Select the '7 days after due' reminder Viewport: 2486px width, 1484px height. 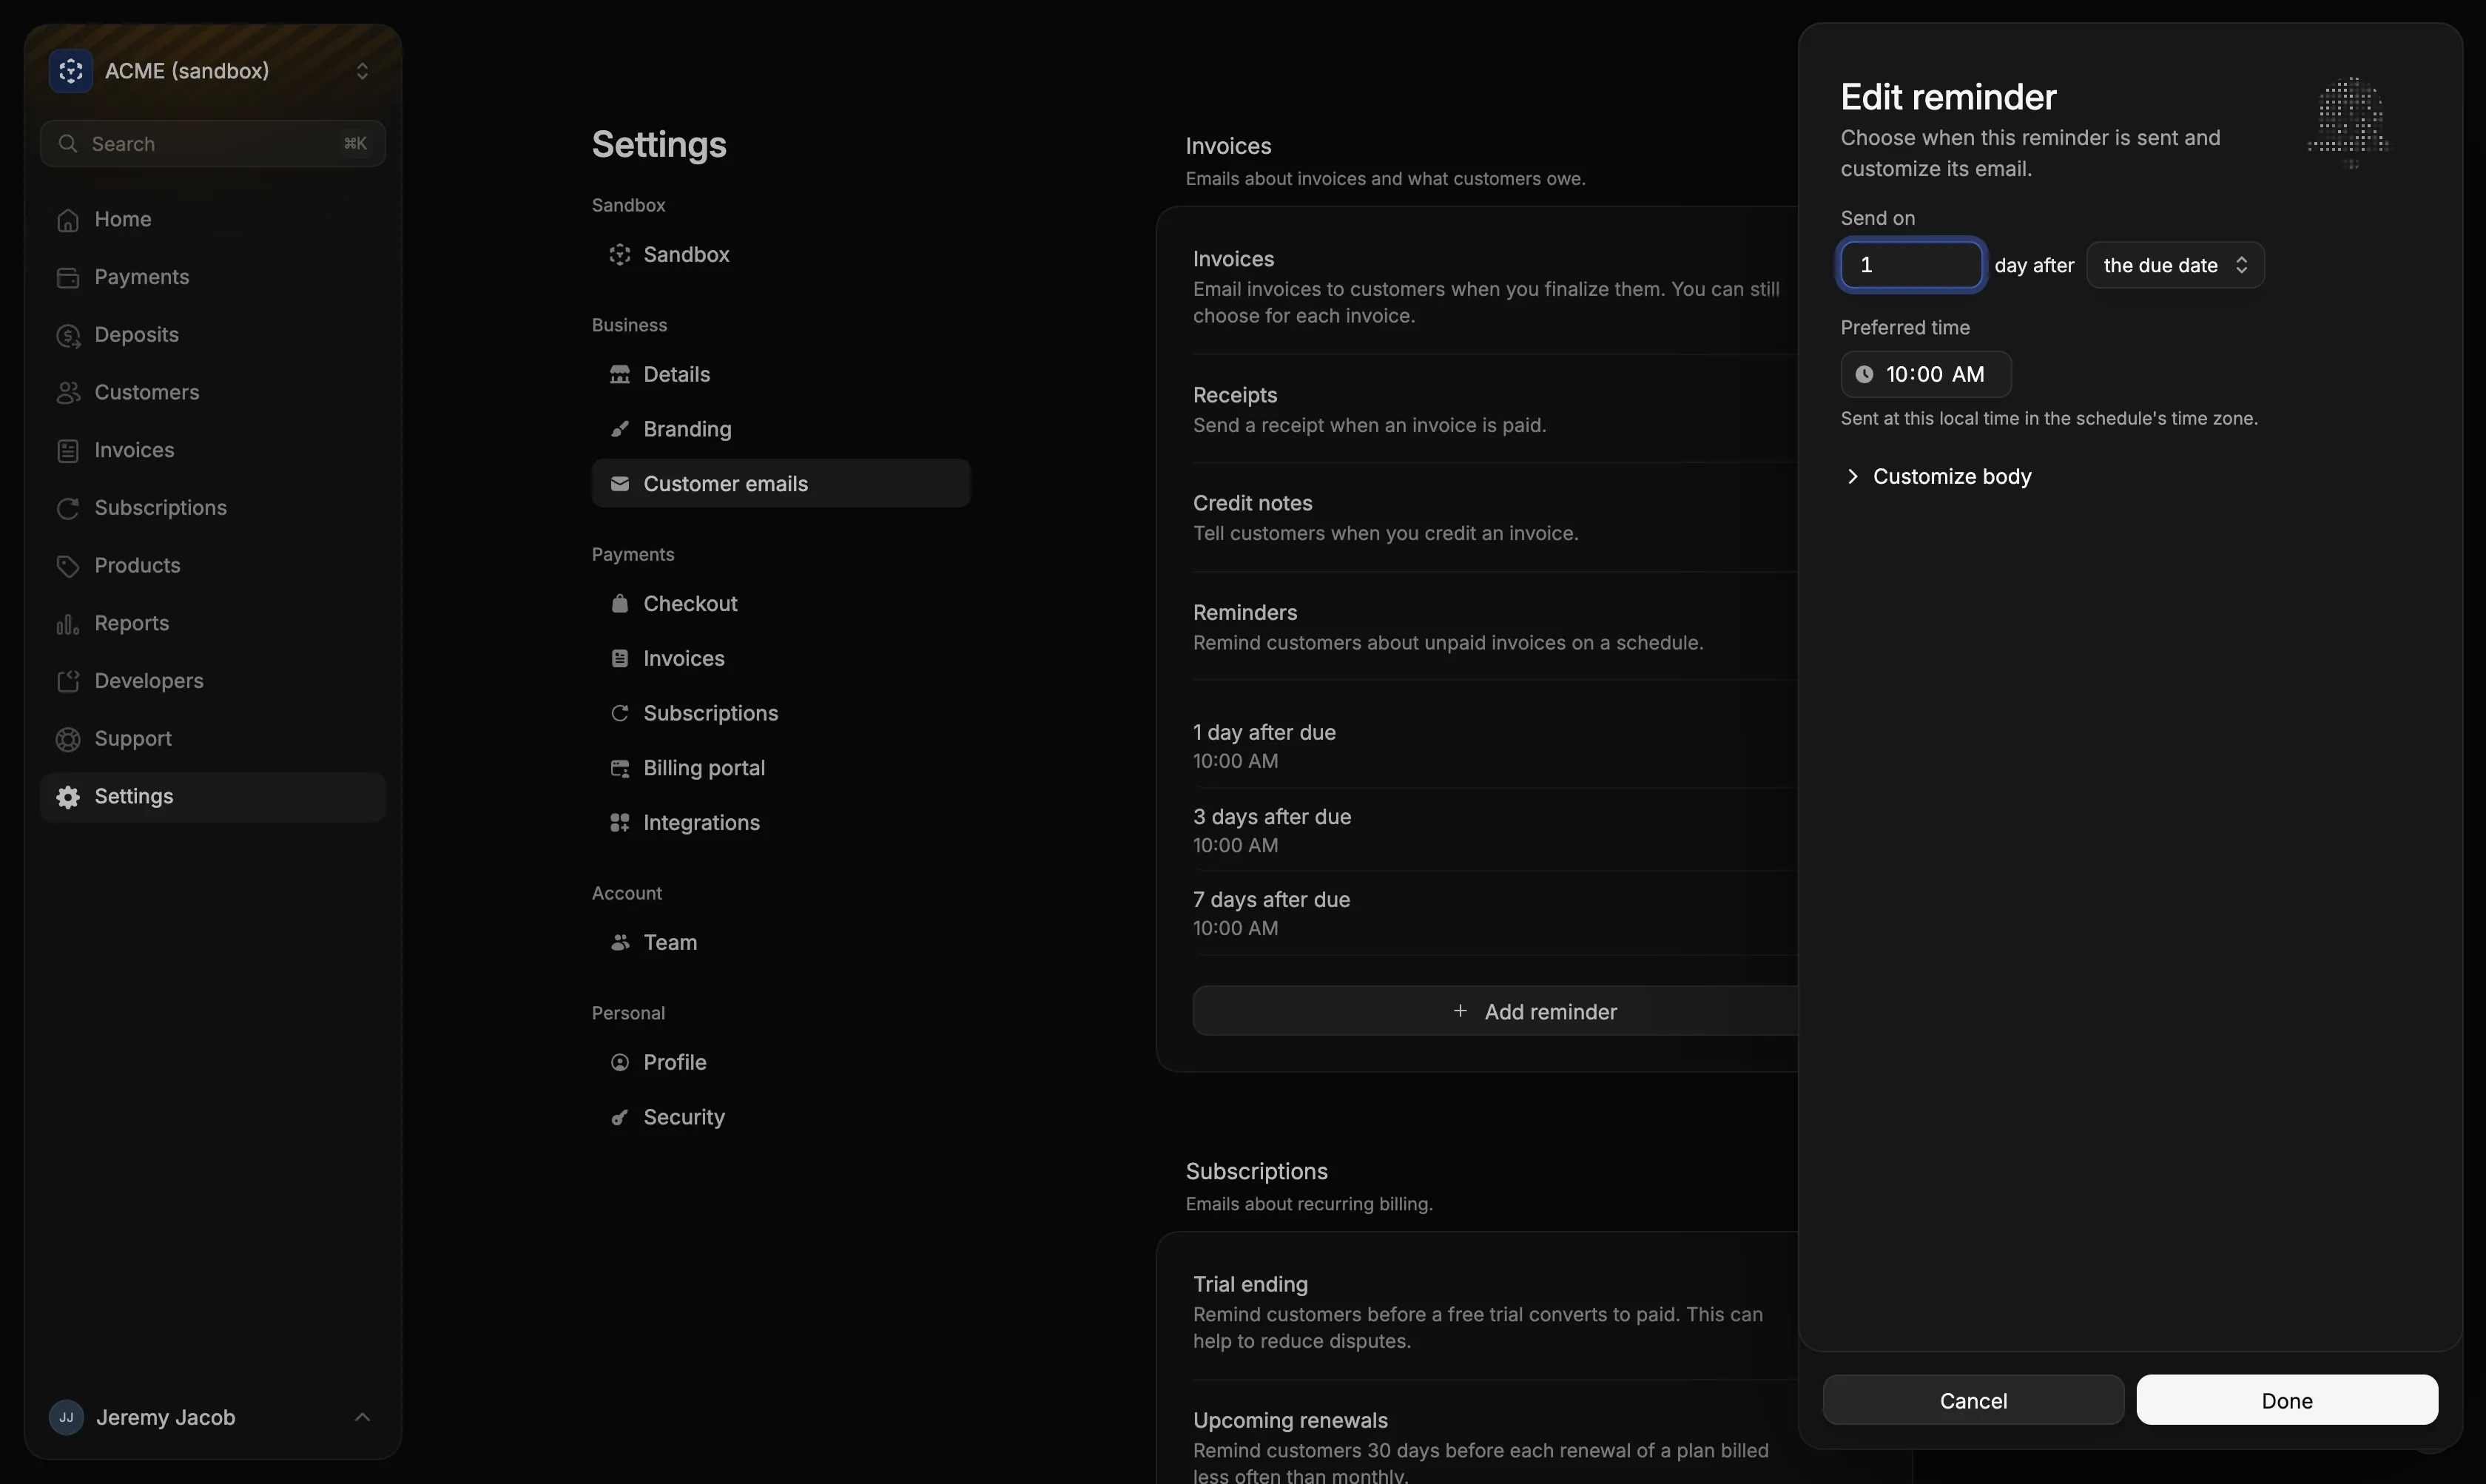(1495, 914)
